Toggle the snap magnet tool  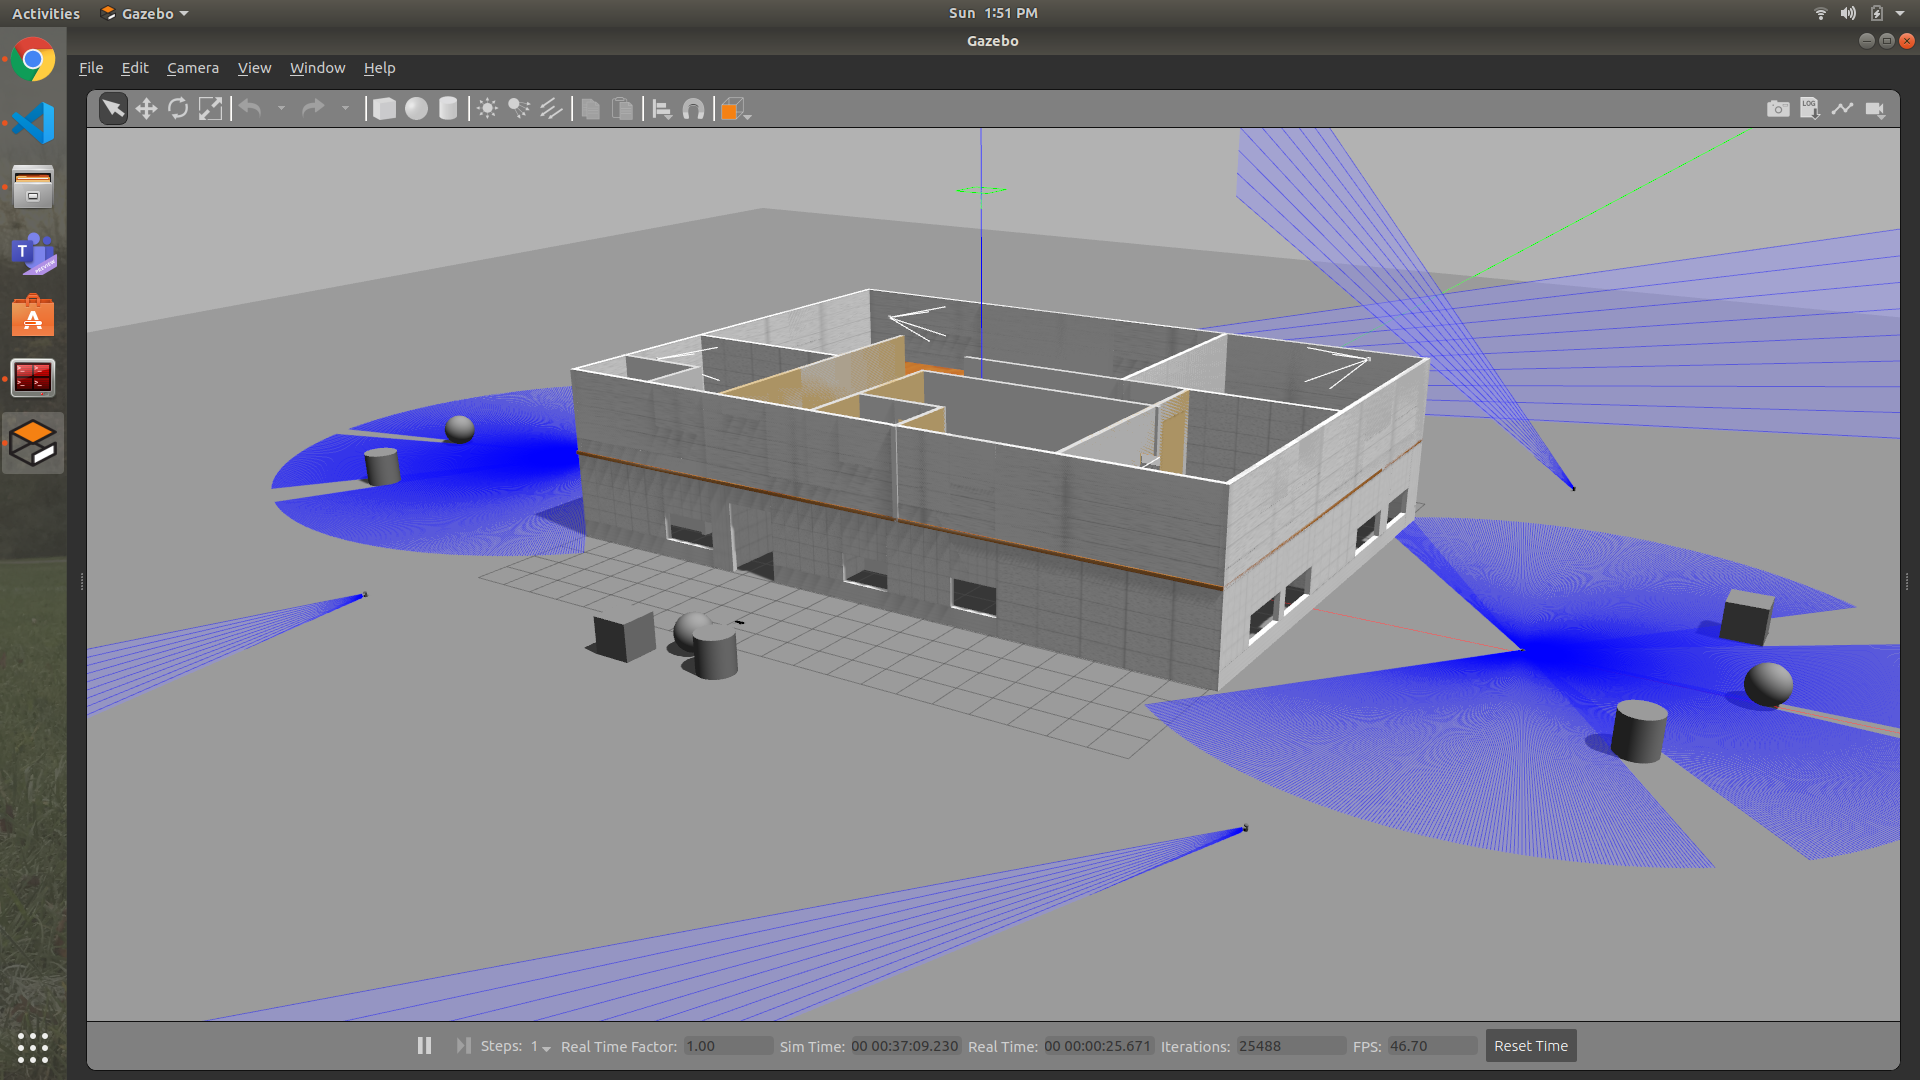(693, 109)
